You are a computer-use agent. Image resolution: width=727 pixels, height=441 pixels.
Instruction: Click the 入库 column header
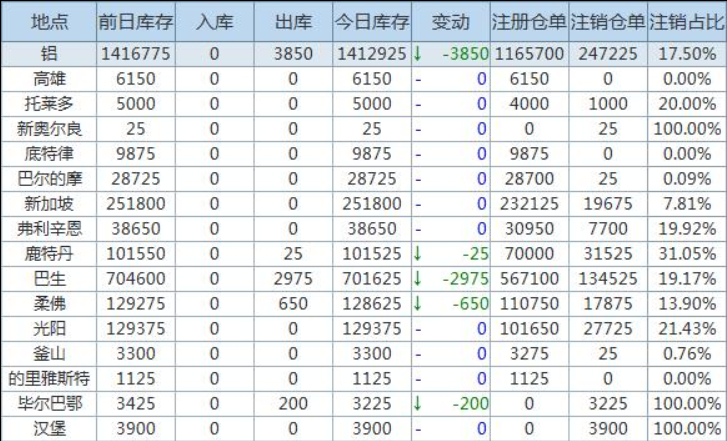pyautogui.click(x=213, y=21)
